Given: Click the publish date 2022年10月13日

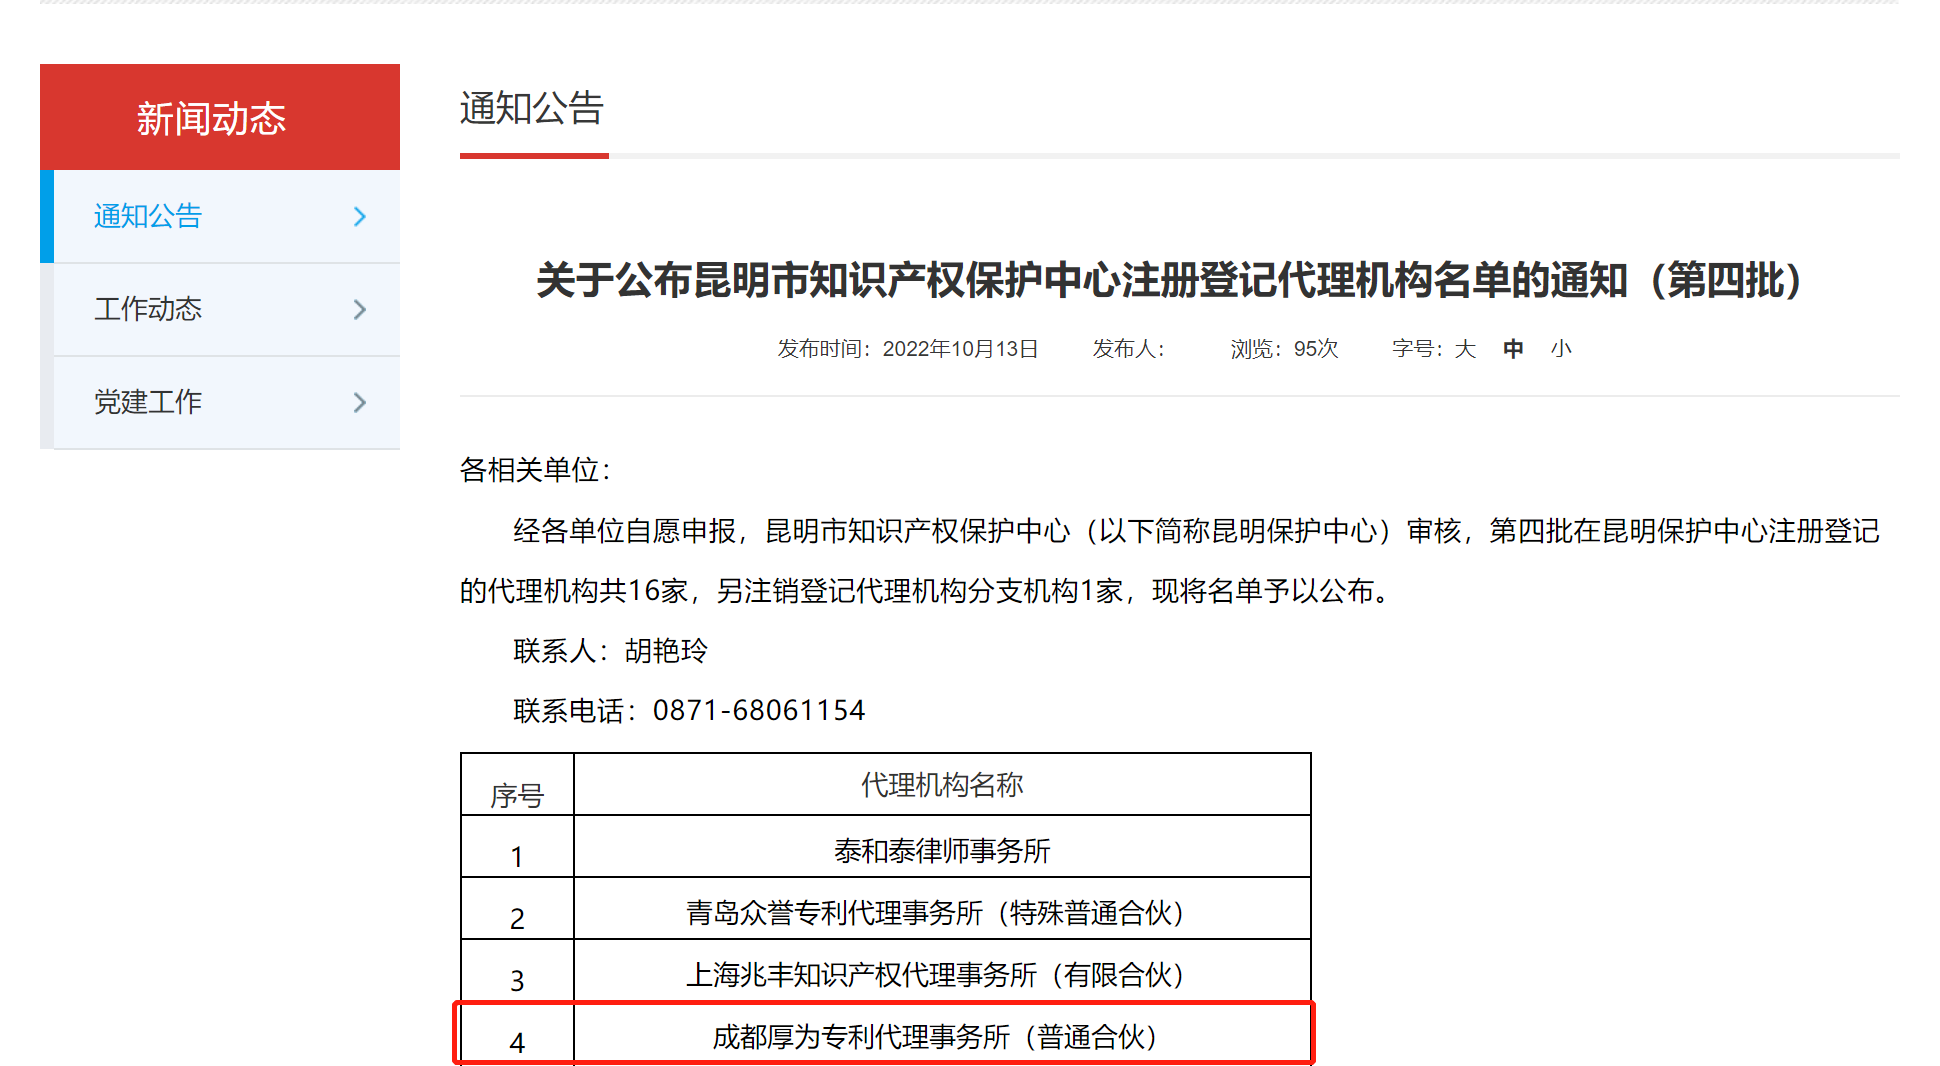Looking at the screenshot, I should point(959,349).
